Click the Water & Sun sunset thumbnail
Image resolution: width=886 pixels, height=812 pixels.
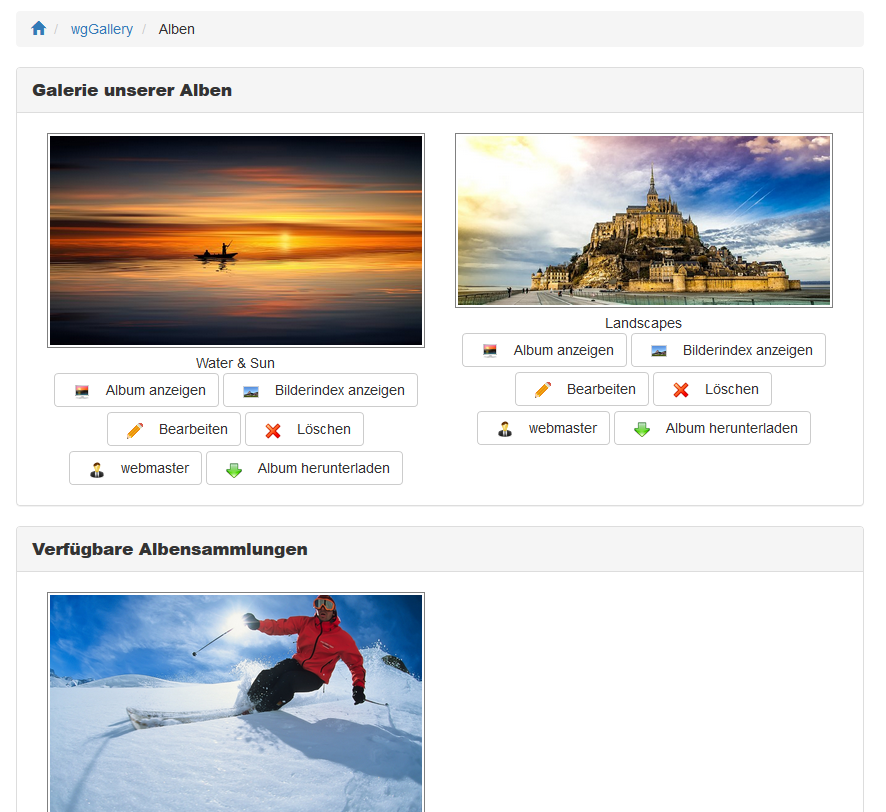[236, 241]
